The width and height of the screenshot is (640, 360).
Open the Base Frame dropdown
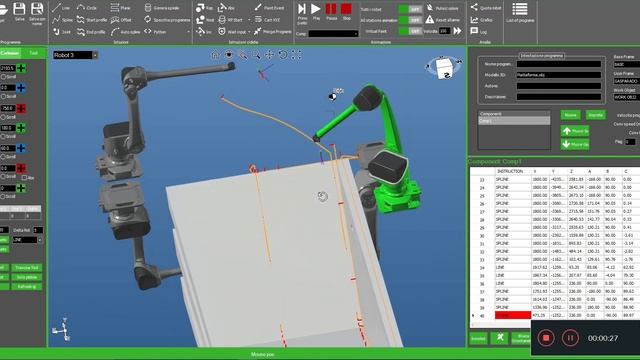point(627,64)
